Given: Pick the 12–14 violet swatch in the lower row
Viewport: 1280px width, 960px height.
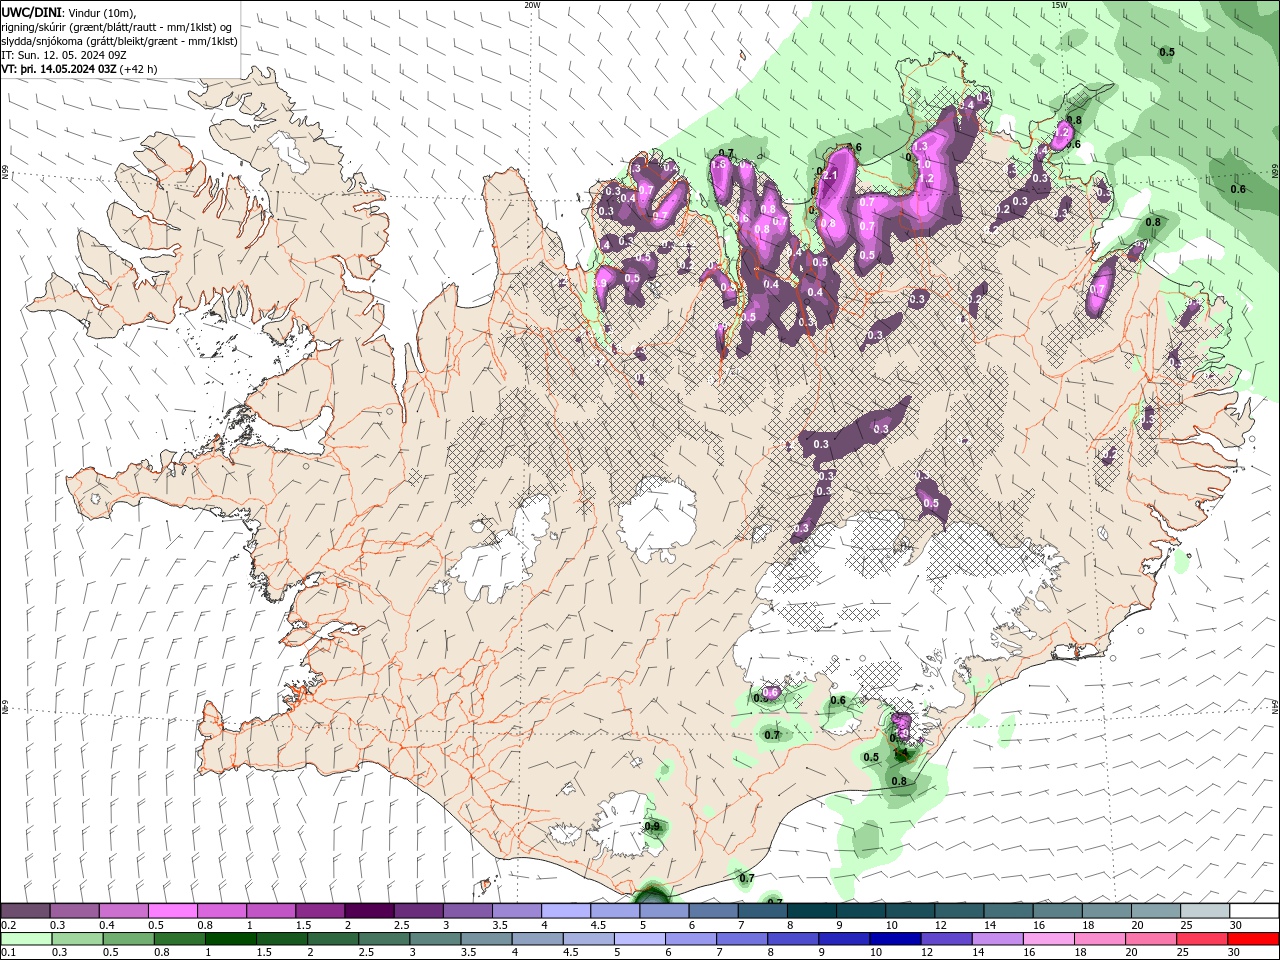Looking at the screenshot, I should pos(945,939).
